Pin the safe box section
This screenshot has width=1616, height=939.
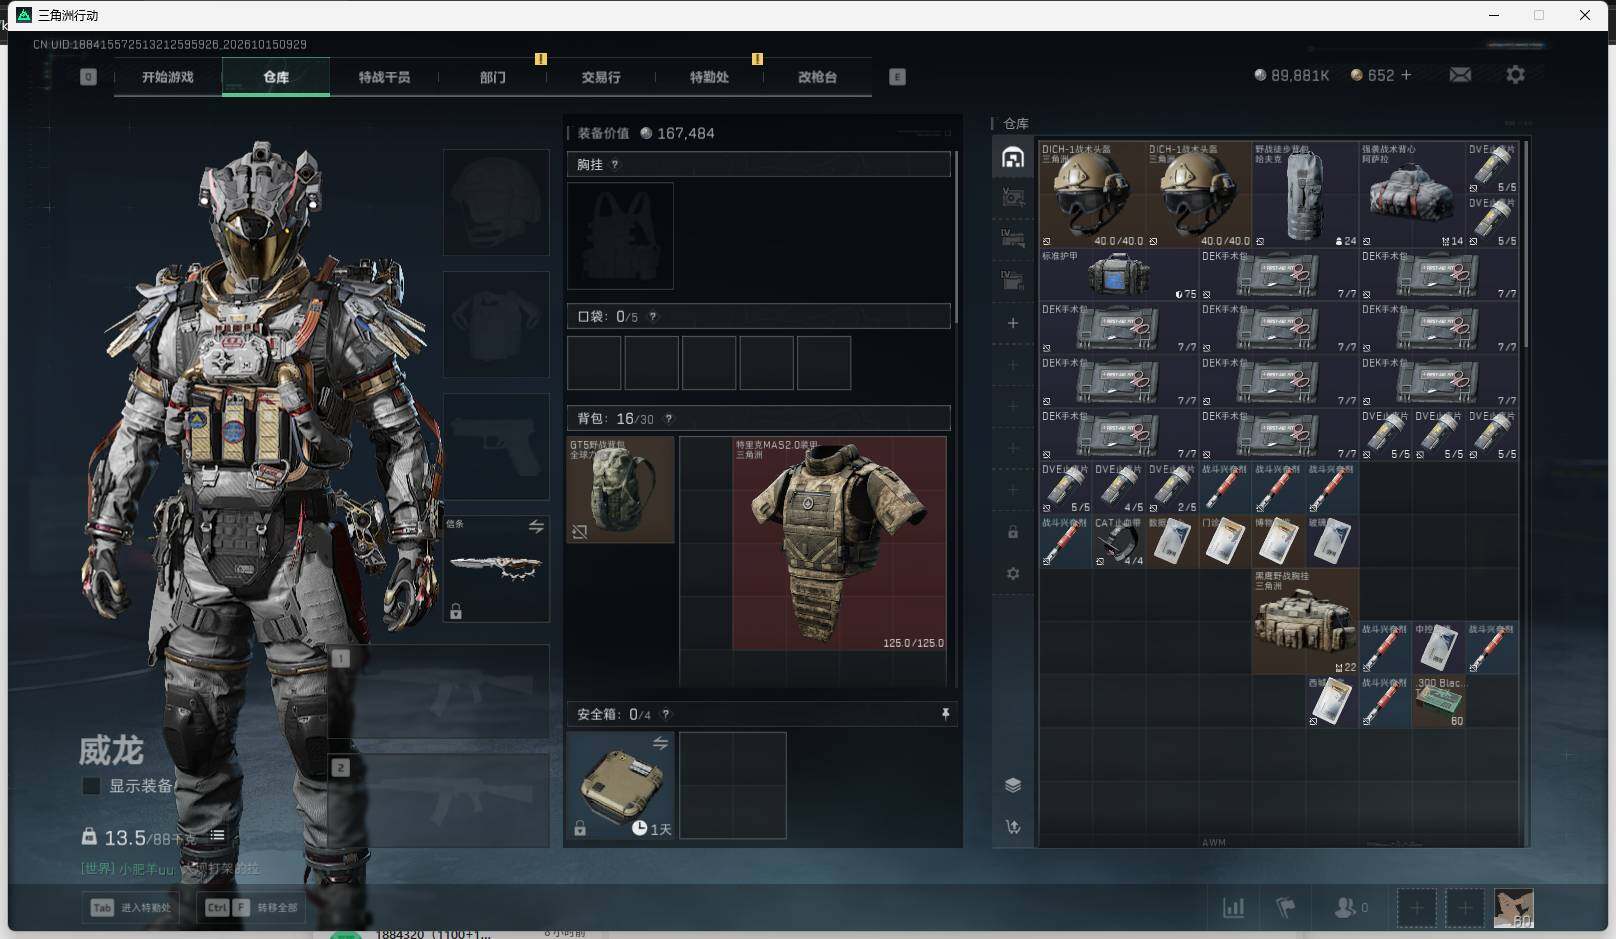pyautogui.click(x=945, y=714)
